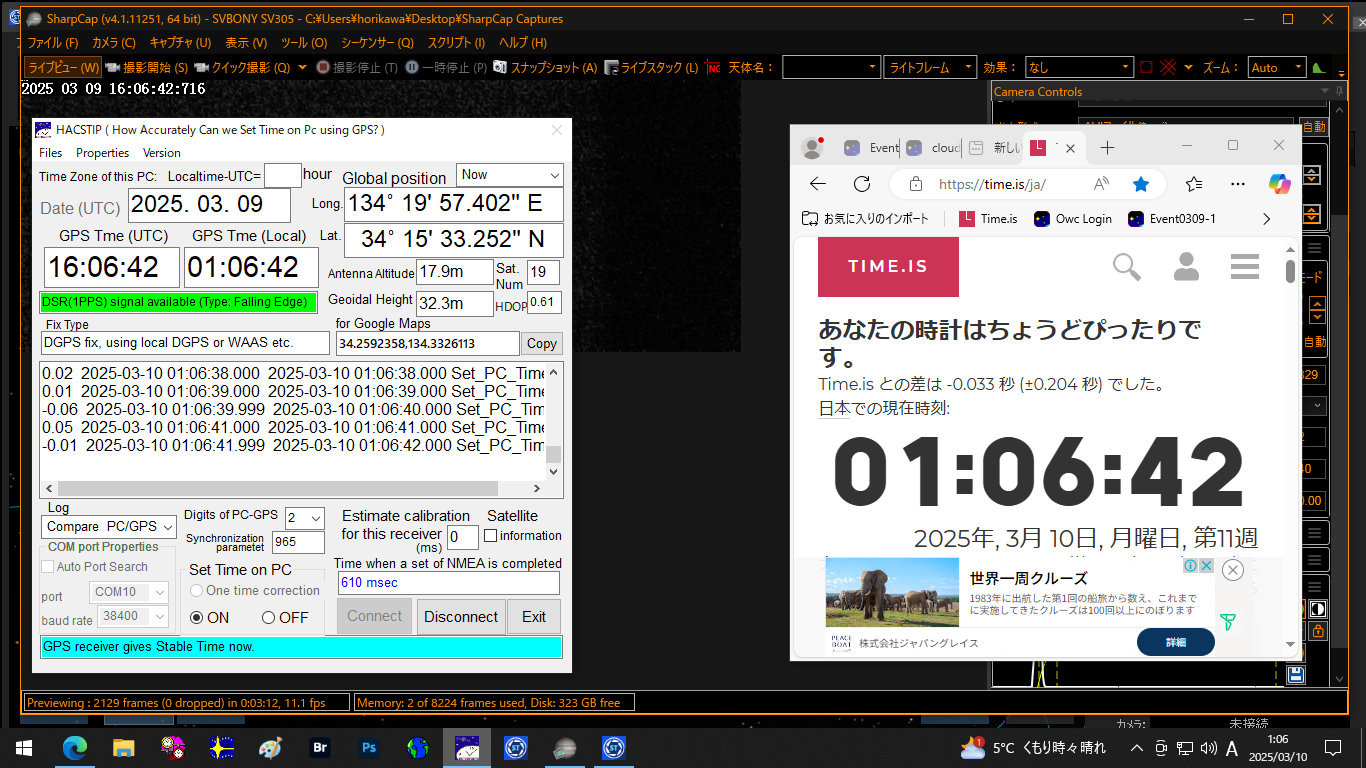Image resolution: width=1366 pixels, height=768 pixels.
Task: Open Edge Copilot icon
Action: (1280, 184)
